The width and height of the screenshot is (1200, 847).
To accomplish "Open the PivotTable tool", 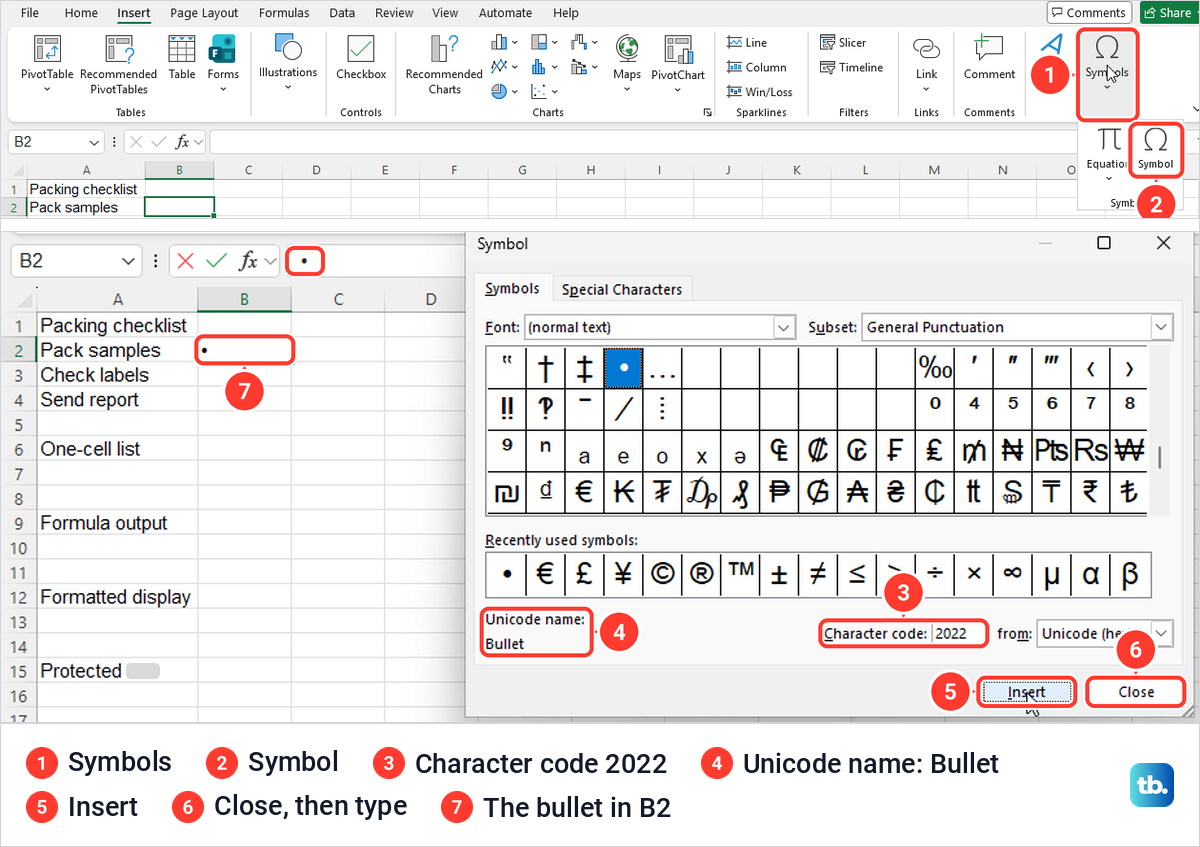I will pyautogui.click(x=47, y=64).
